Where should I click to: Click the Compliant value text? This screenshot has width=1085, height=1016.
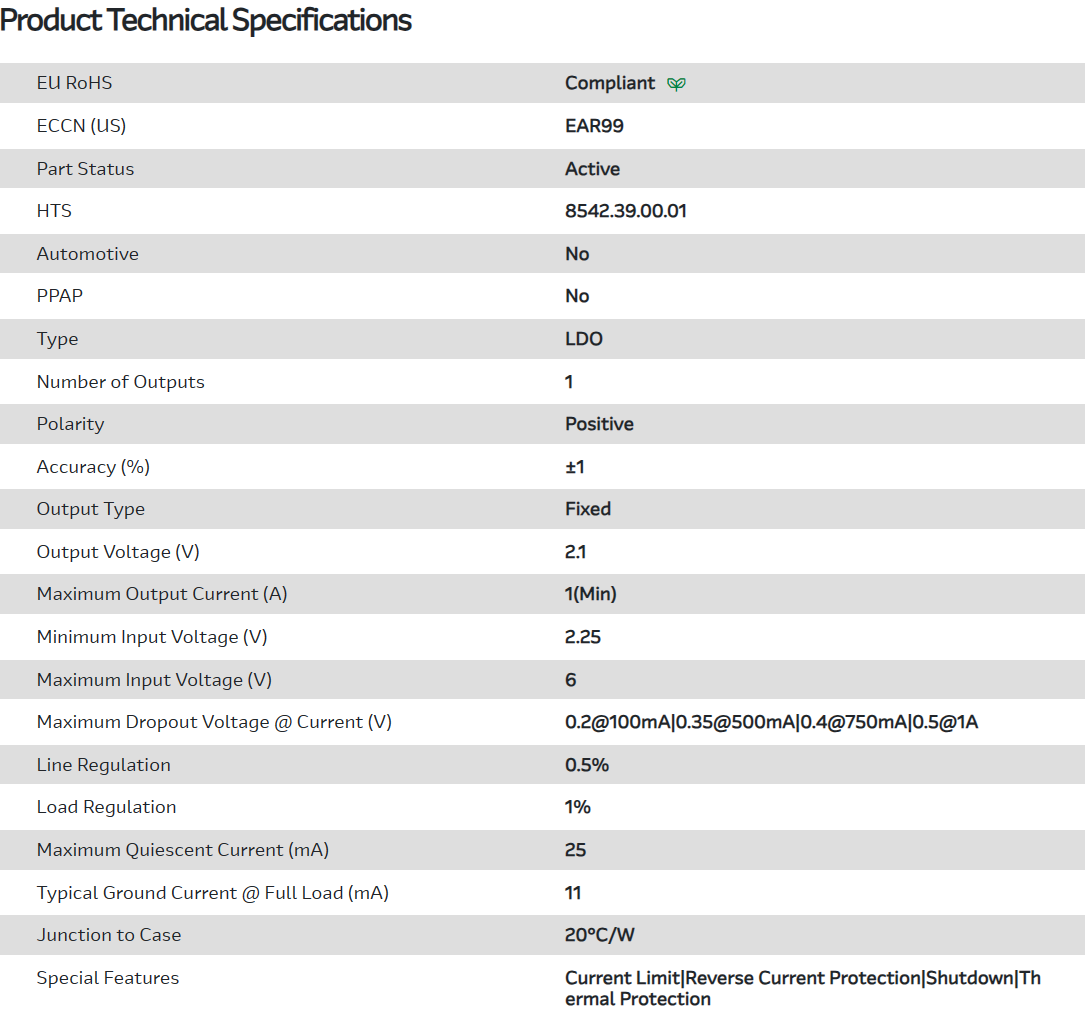click(x=610, y=83)
